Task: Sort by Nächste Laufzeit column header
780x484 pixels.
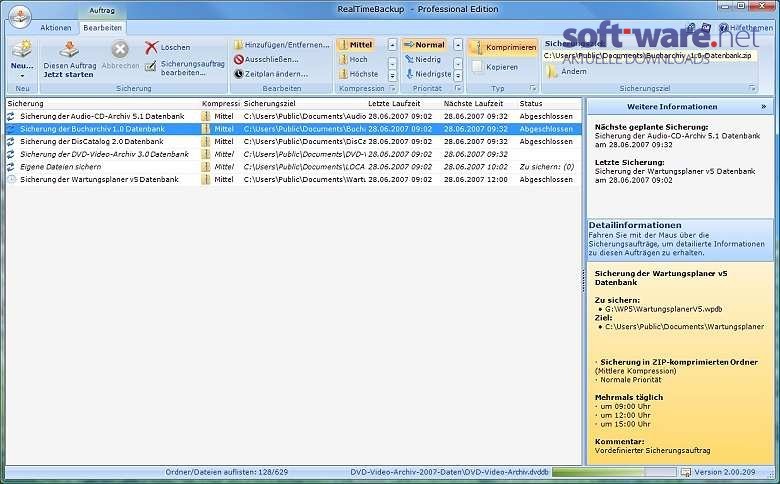Action: [x=480, y=103]
